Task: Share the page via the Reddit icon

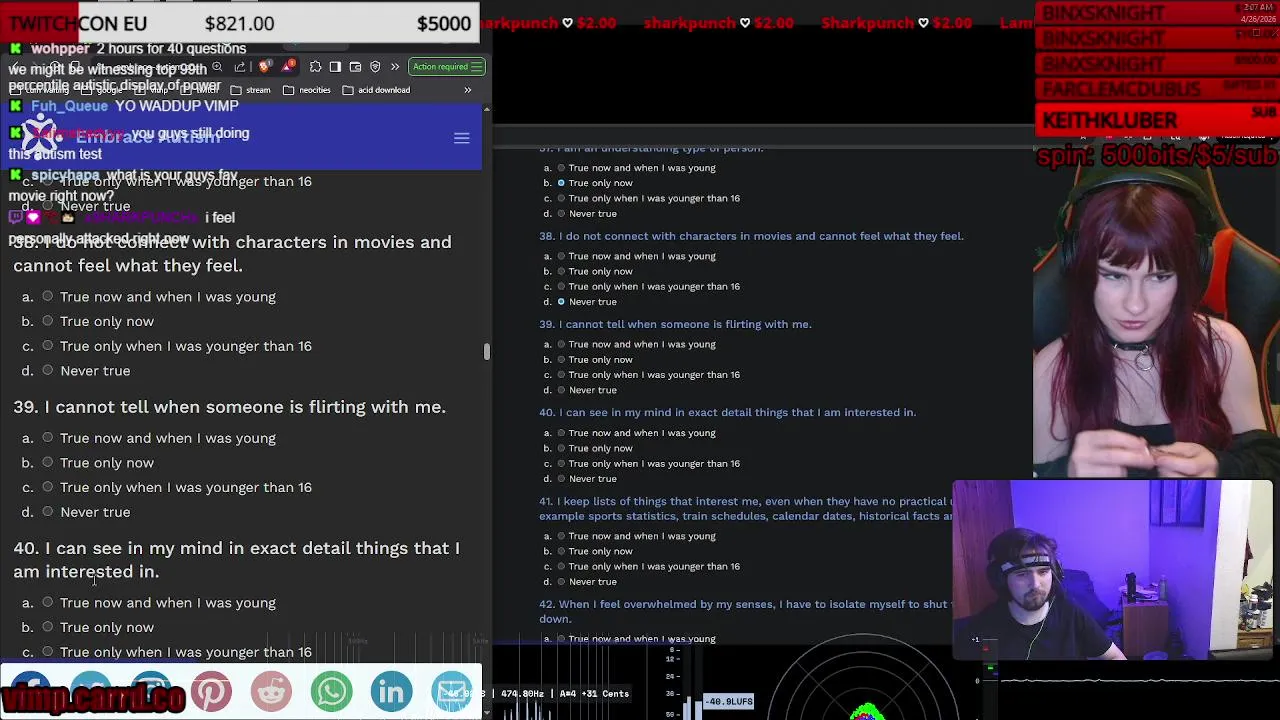Action: tap(271, 691)
